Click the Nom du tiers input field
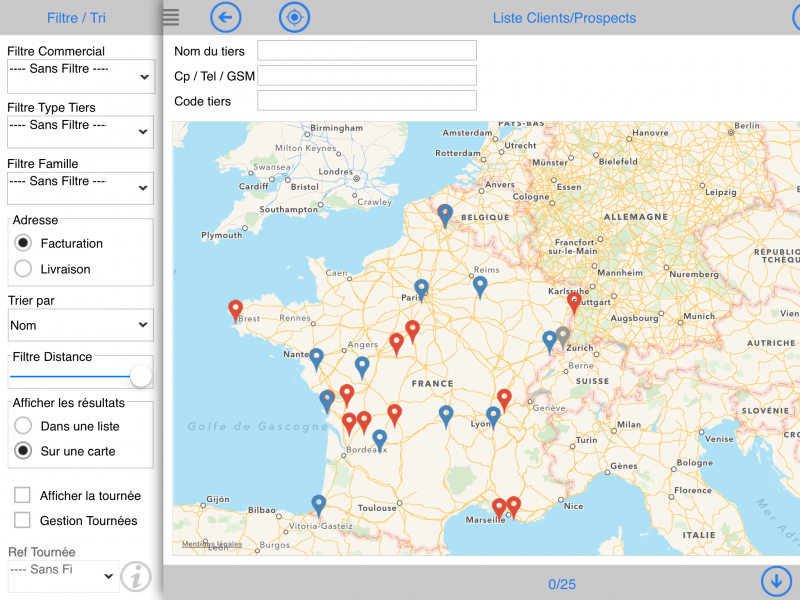The height and width of the screenshot is (600, 800). coord(367,51)
